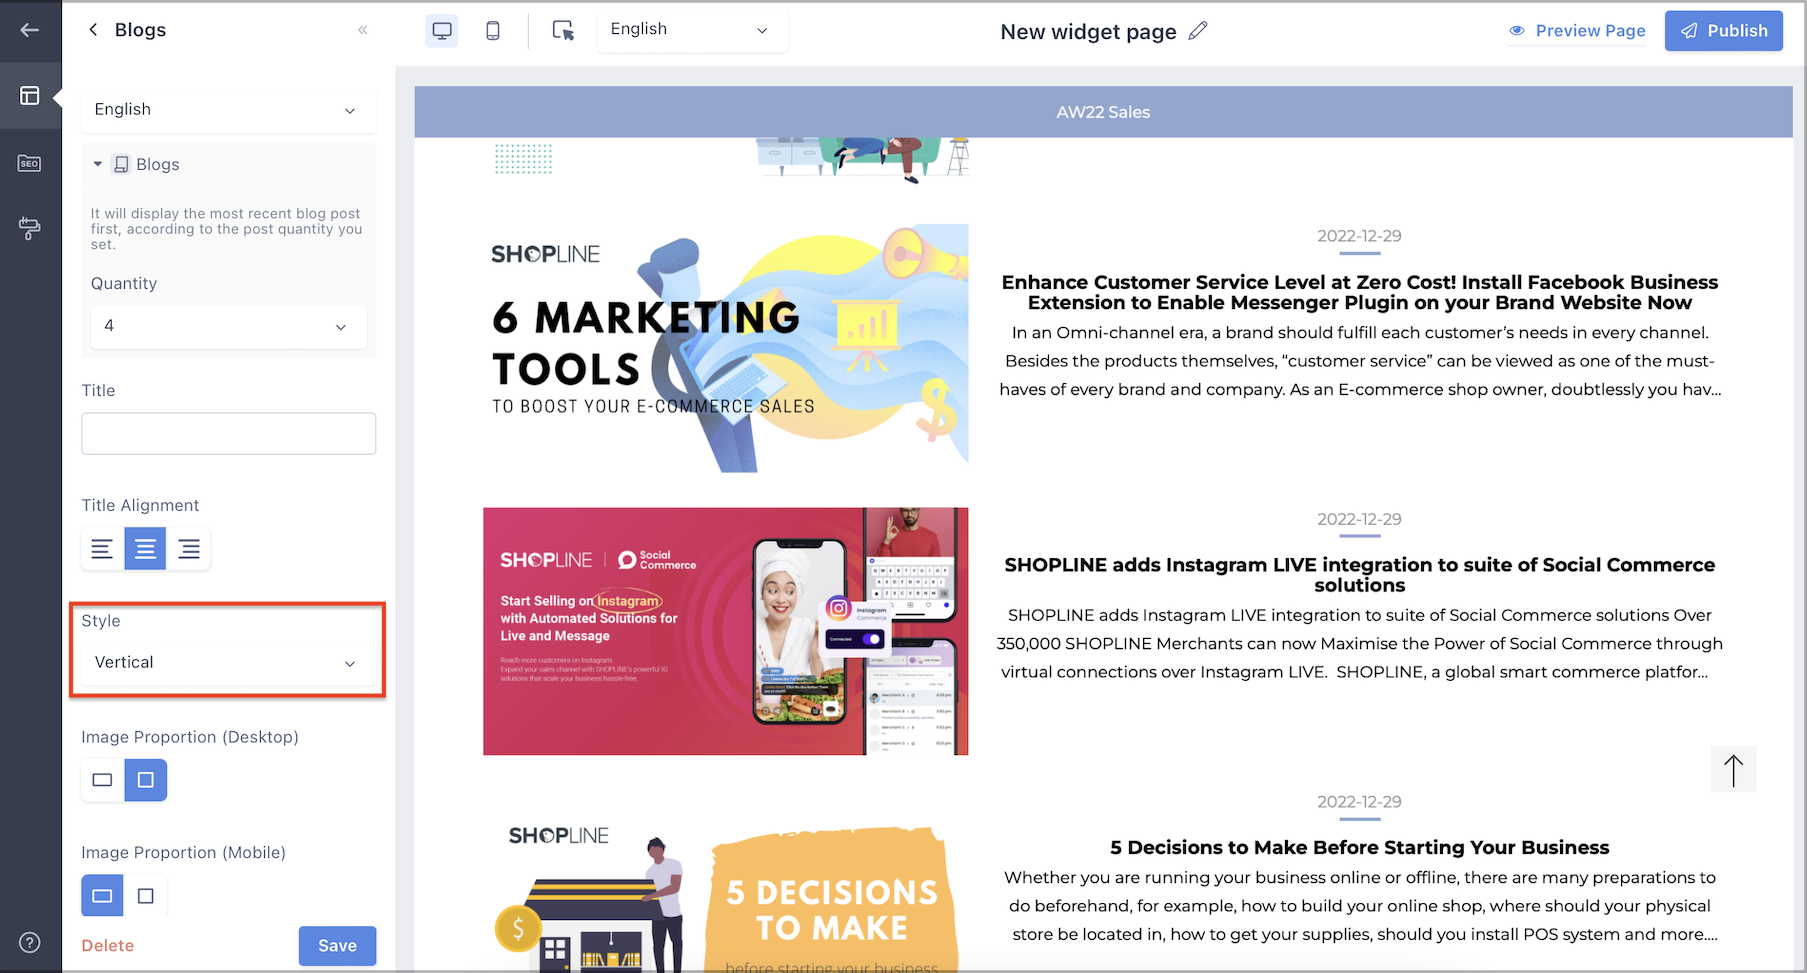Image resolution: width=1807 pixels, height=973 pixels.
Task: Set title alignment to left
Action: click(102, 548)
